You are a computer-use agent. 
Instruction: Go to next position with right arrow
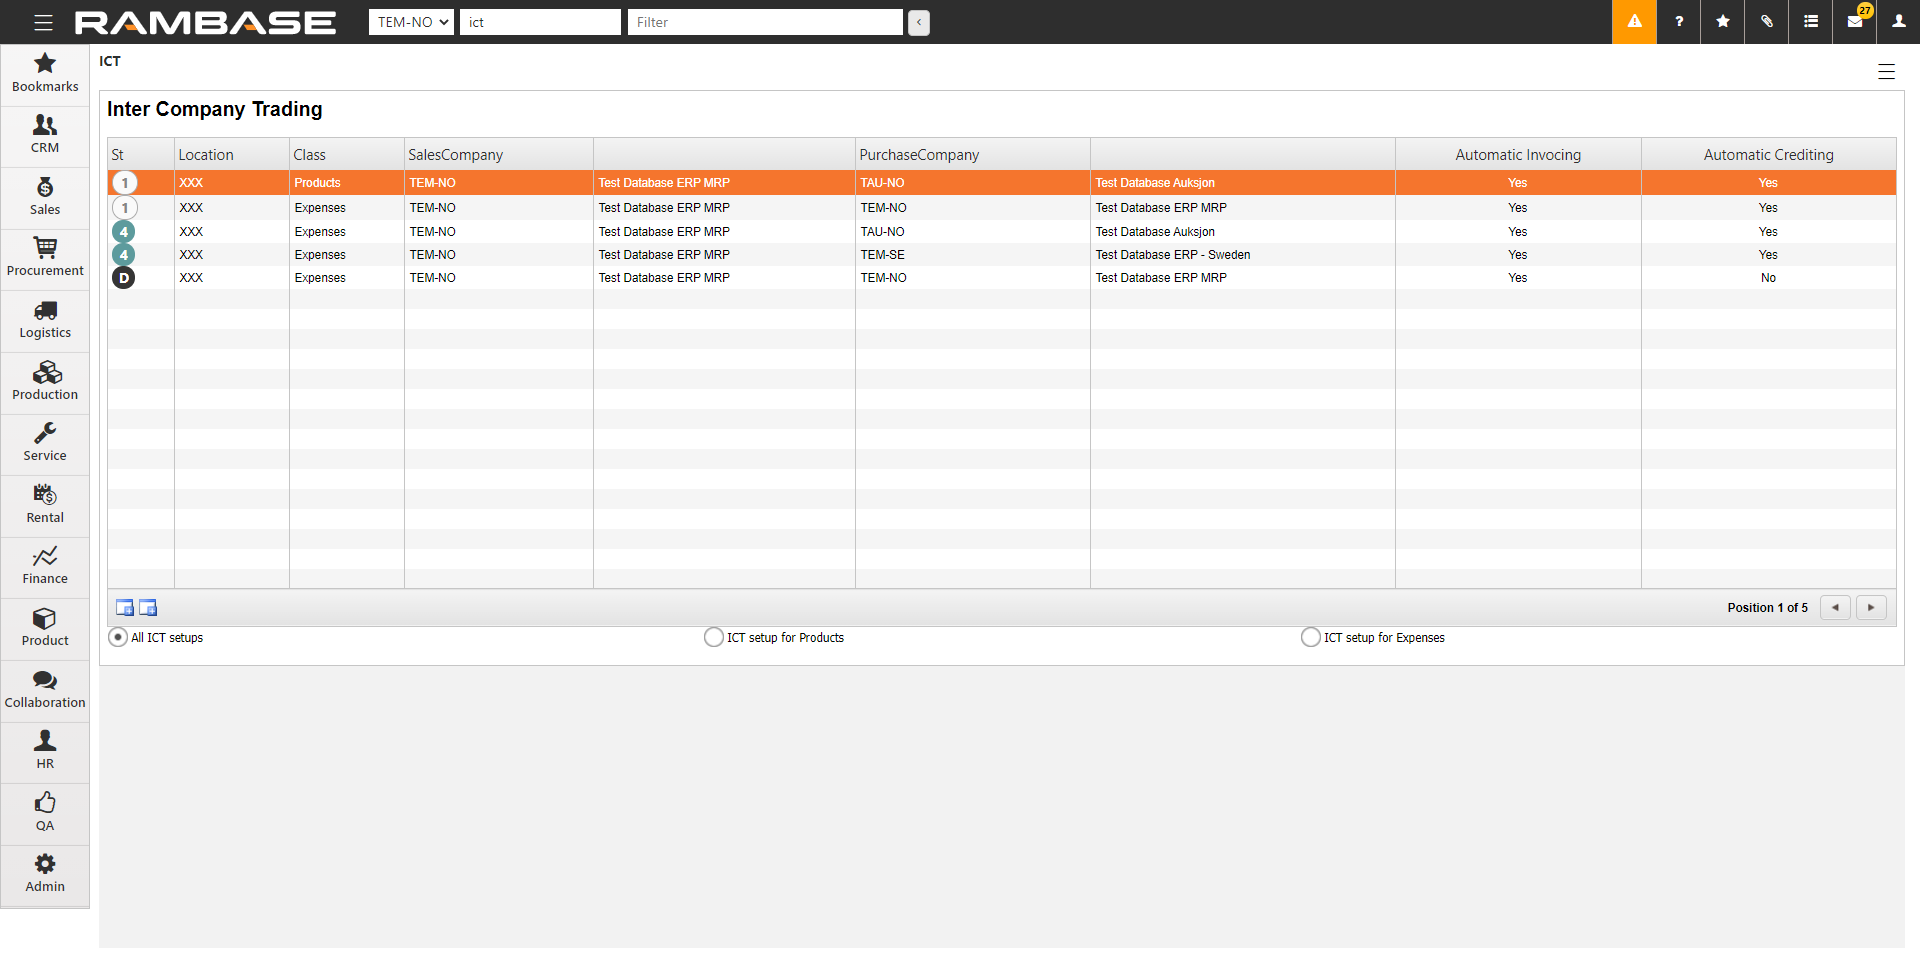click(x=1871, y=608)
